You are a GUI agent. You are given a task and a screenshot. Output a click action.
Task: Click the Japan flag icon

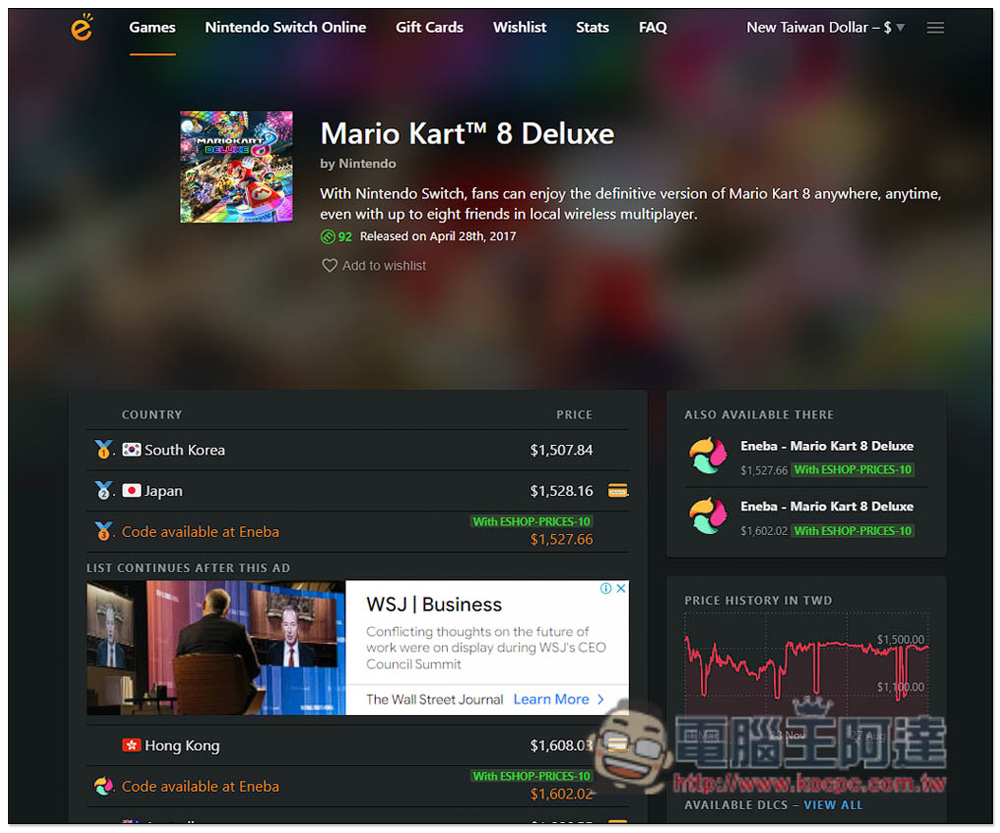(131, 490)
